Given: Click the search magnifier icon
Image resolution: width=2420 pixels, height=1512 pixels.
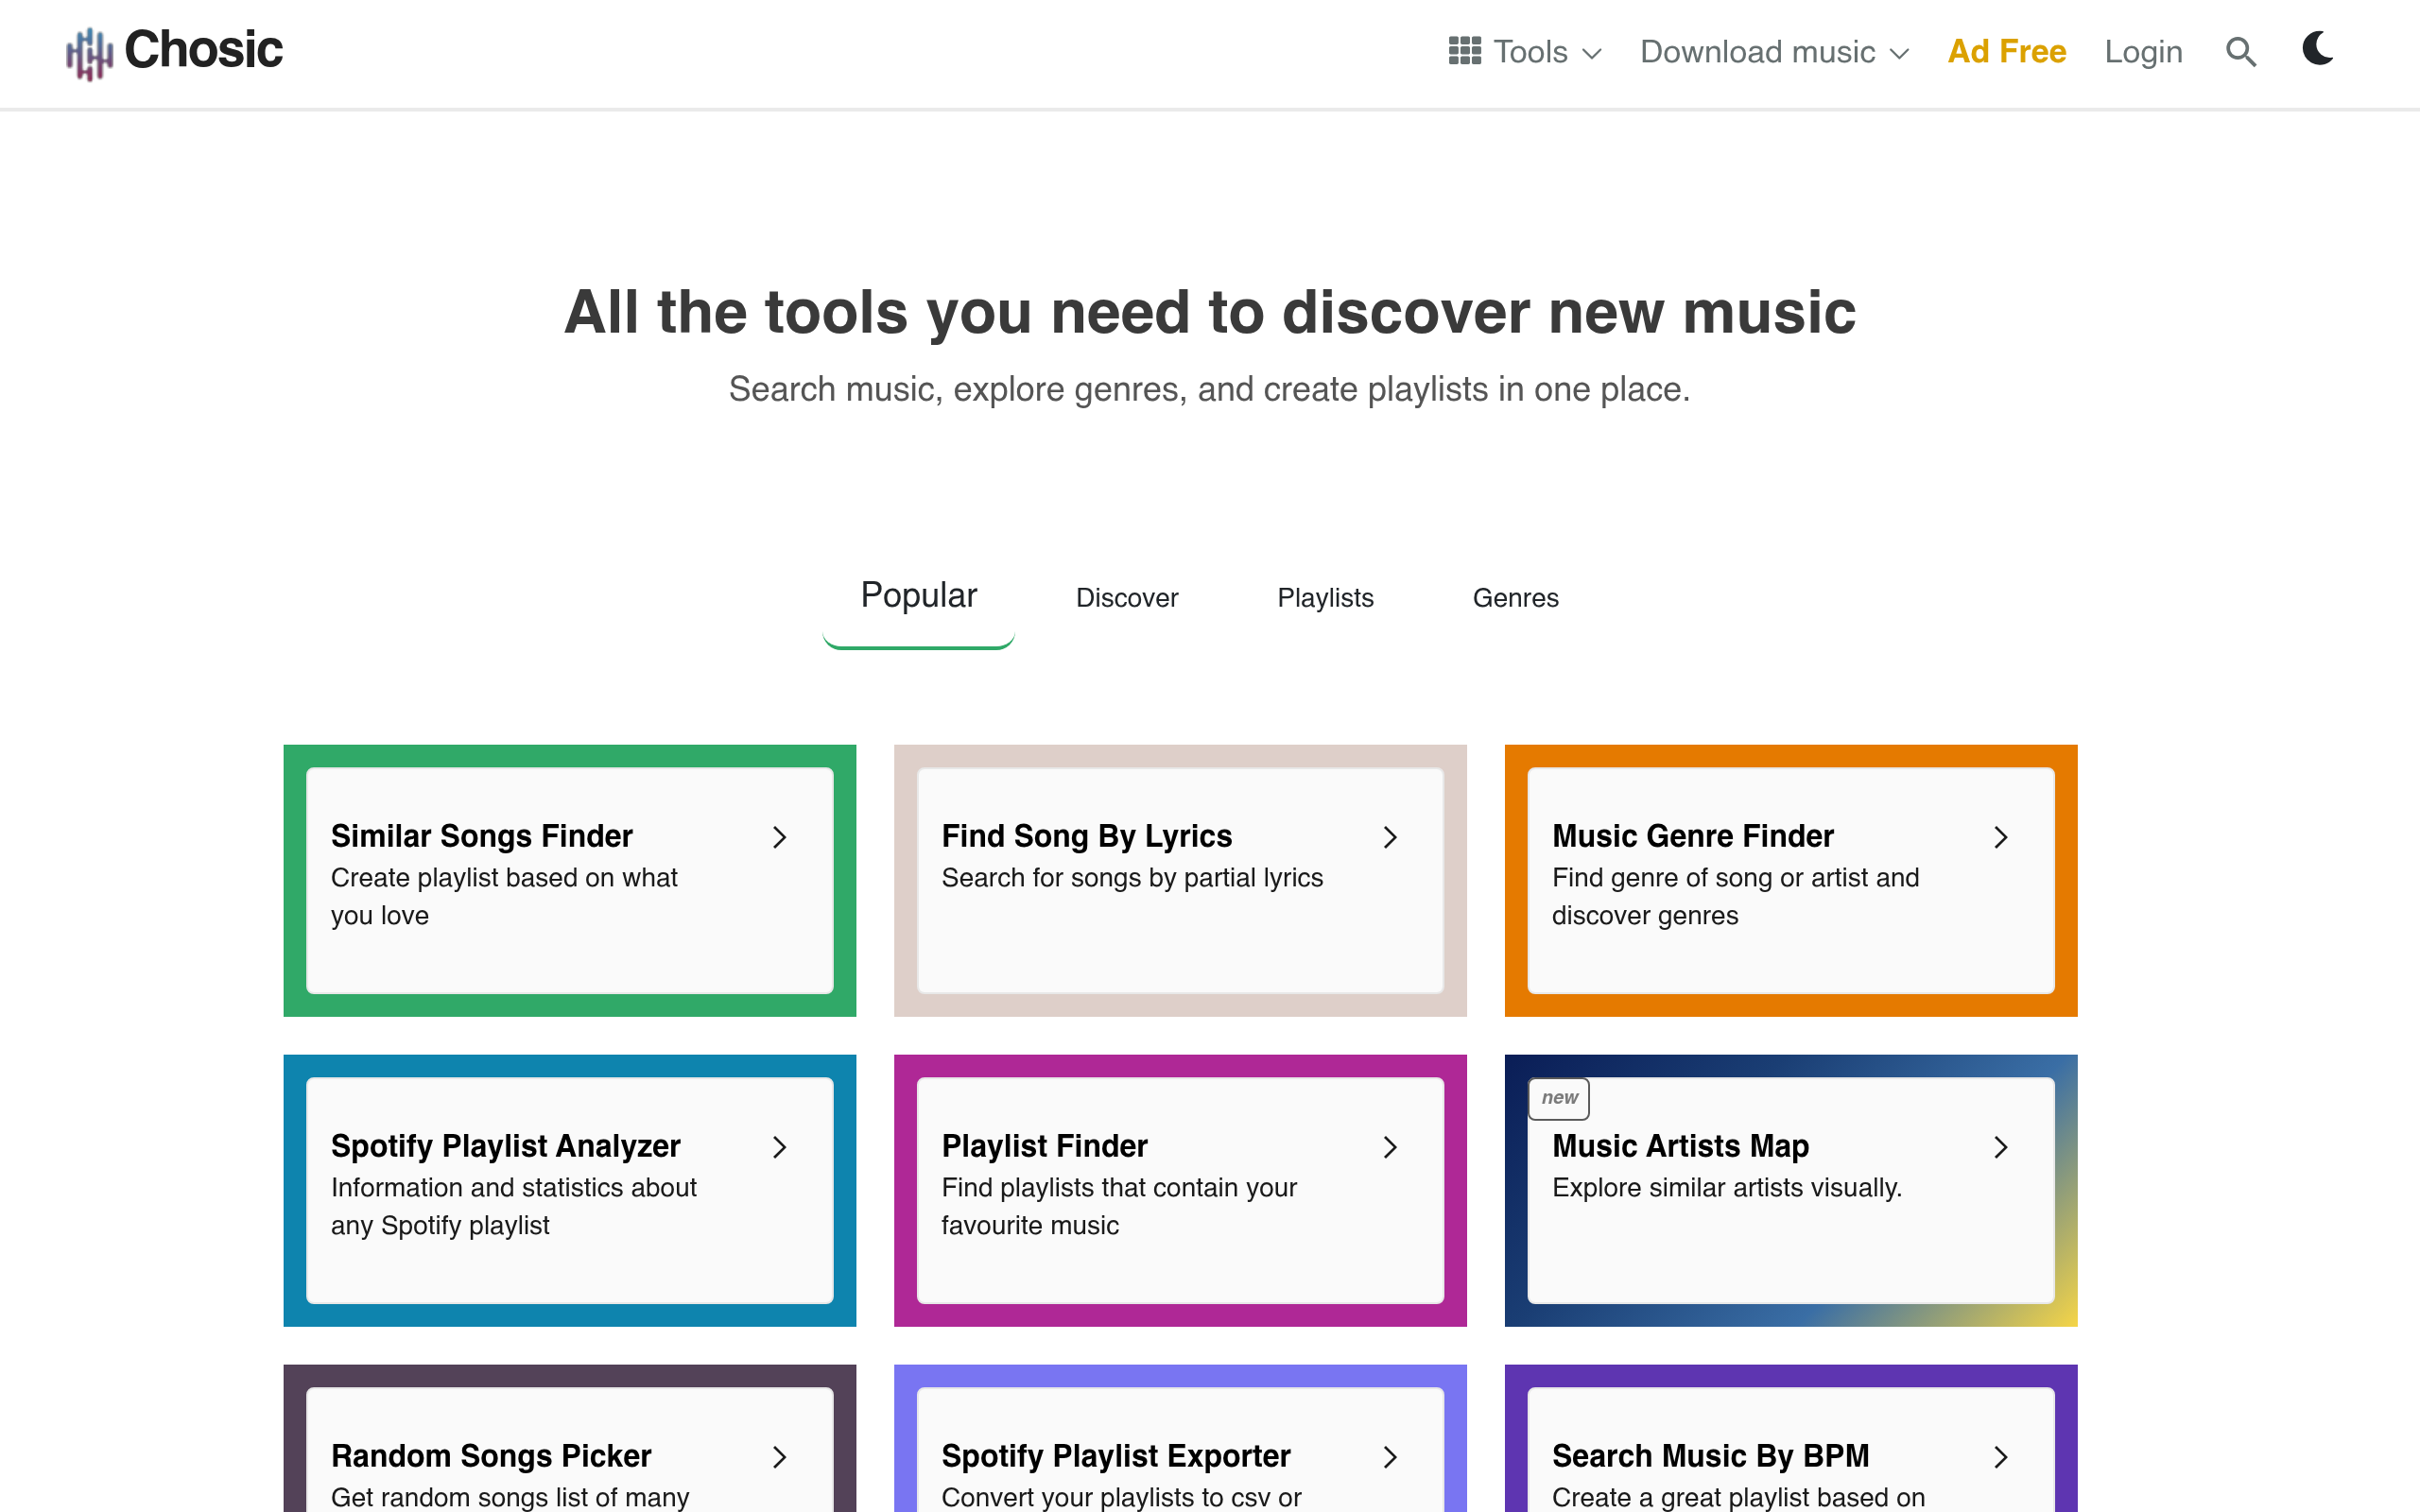Looking at the screenshot, I should tap(2241, 52).
